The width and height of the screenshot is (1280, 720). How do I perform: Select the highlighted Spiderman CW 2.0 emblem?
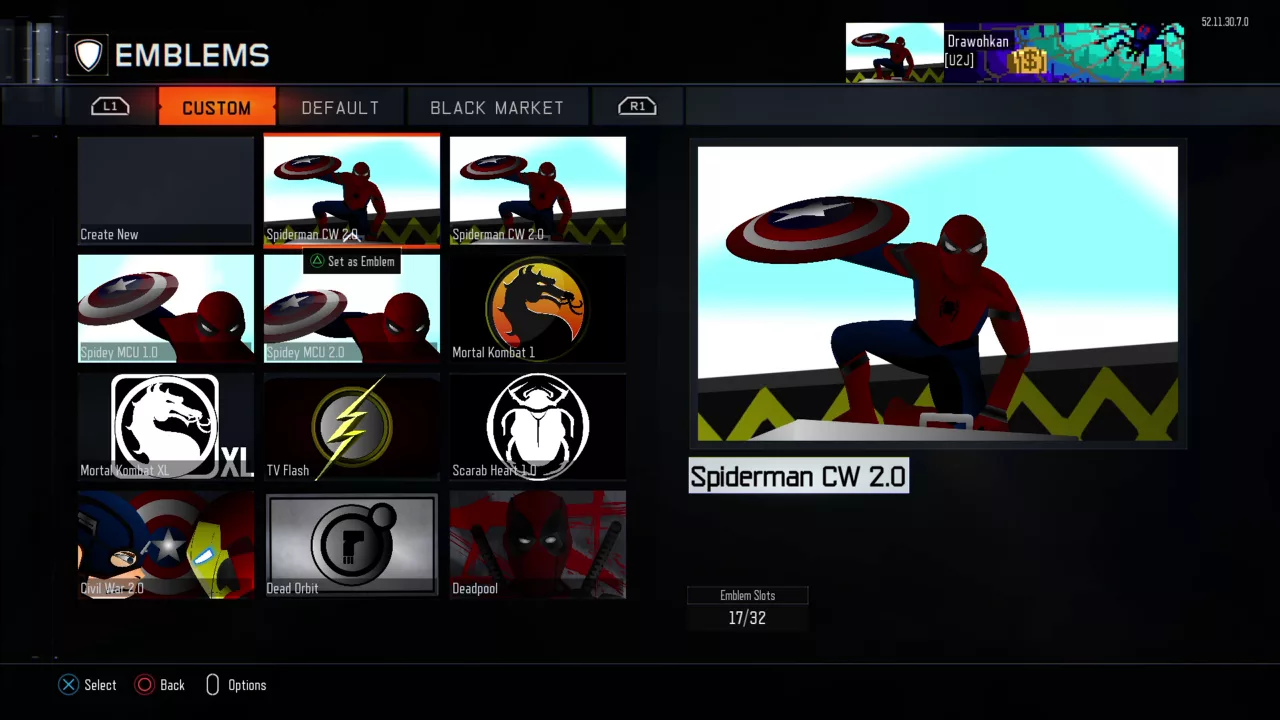coord(352,190)
